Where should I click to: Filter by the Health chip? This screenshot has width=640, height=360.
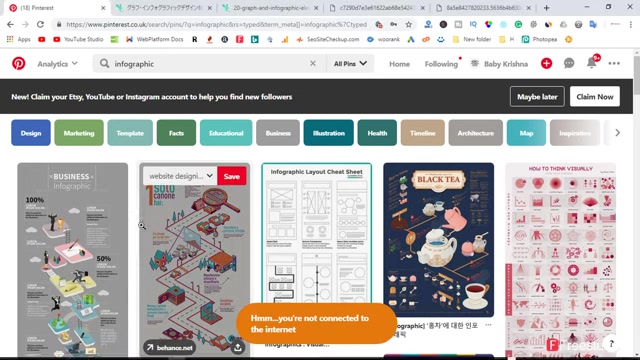(377, 133)
